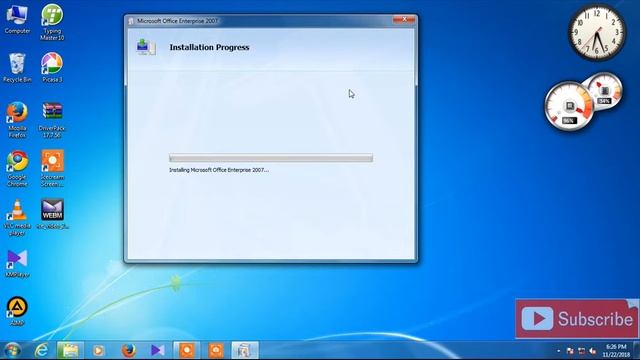
Task: Select the AIMP desktop shortcut
Action: coord(17,311)
